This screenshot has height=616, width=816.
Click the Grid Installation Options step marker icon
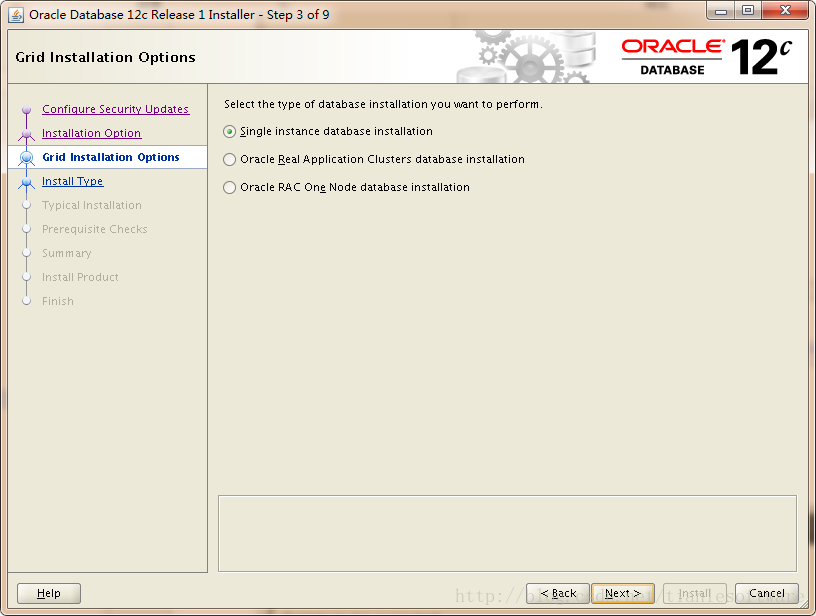27,158
